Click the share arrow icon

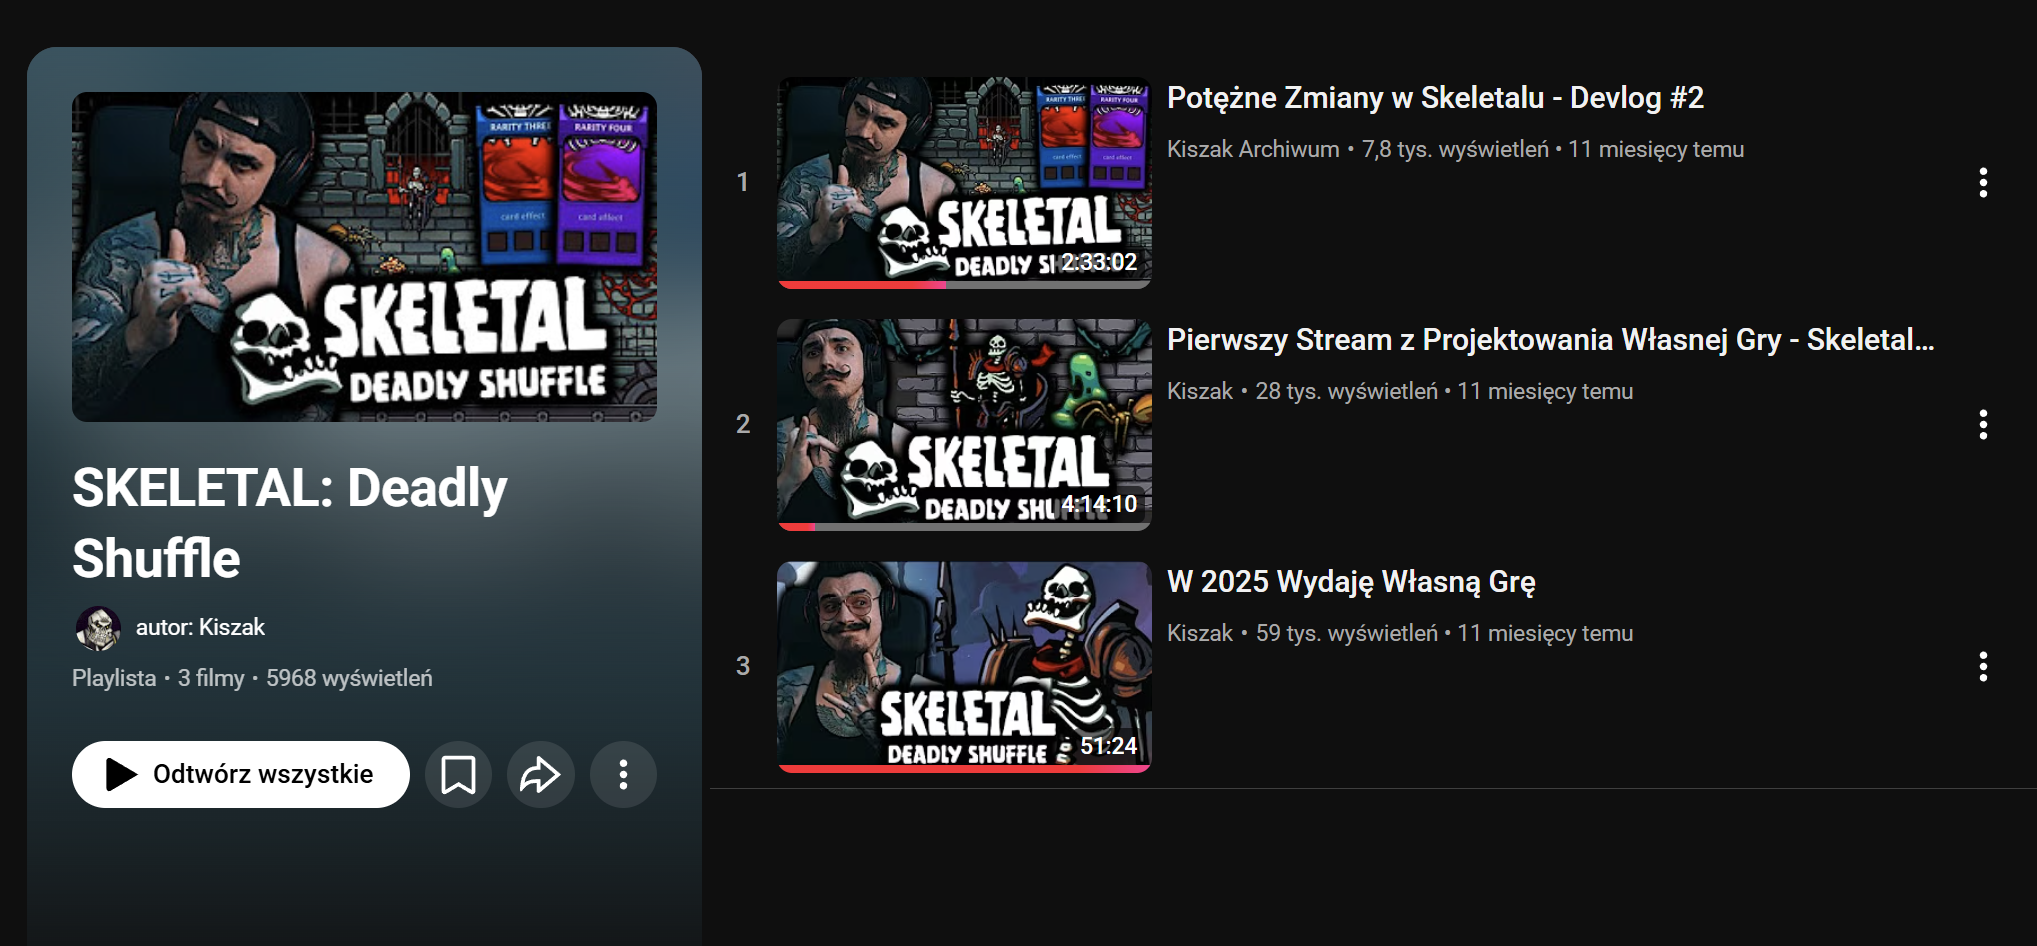[540, 774]
